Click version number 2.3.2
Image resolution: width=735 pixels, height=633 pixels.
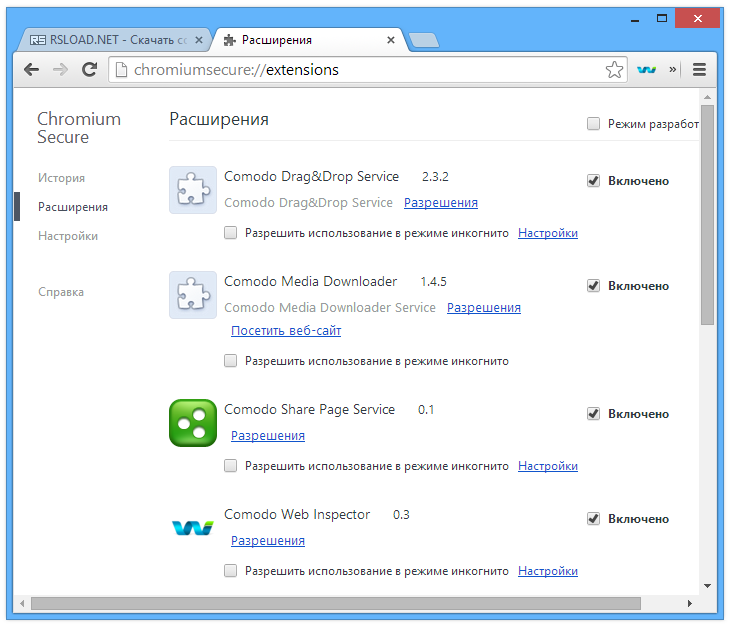(x=435, y=177)
